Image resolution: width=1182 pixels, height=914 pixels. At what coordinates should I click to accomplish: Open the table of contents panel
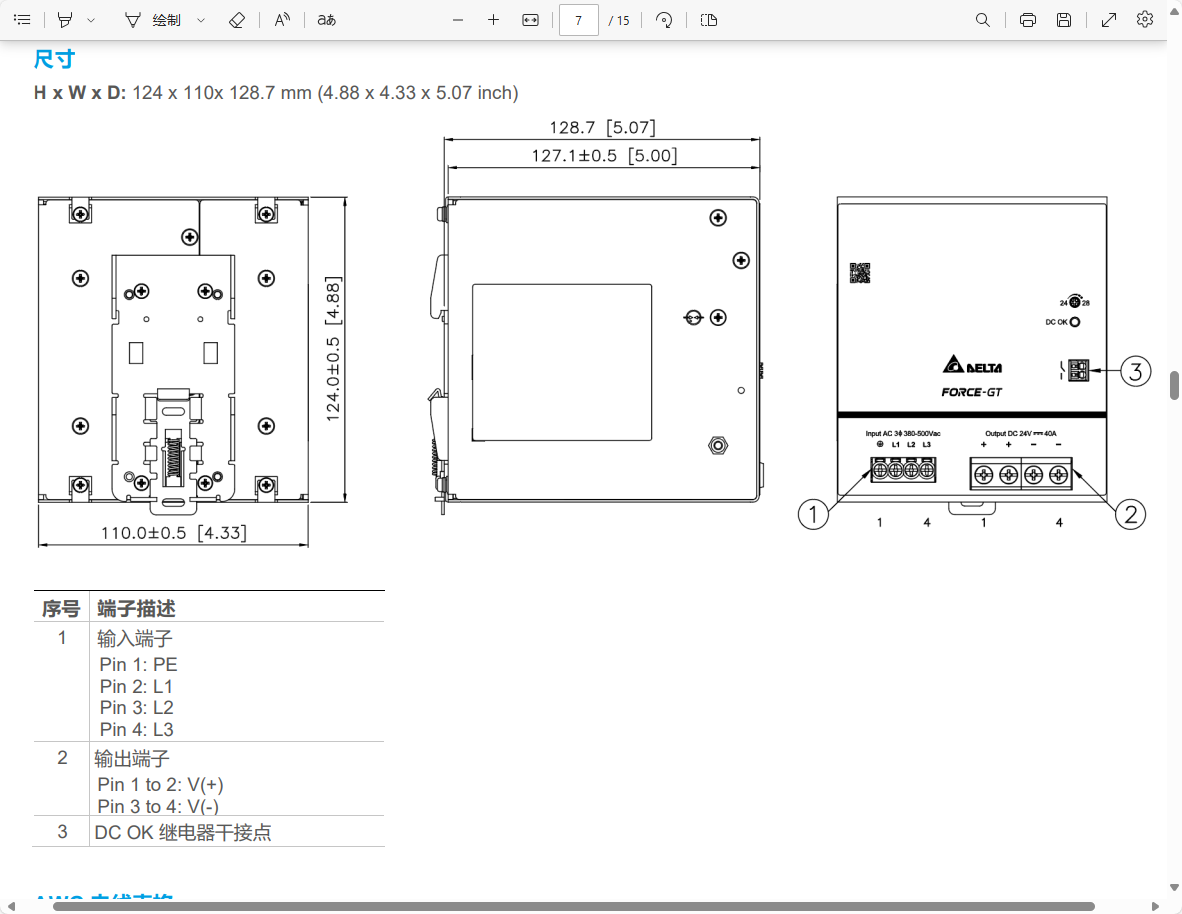(22, 20)
